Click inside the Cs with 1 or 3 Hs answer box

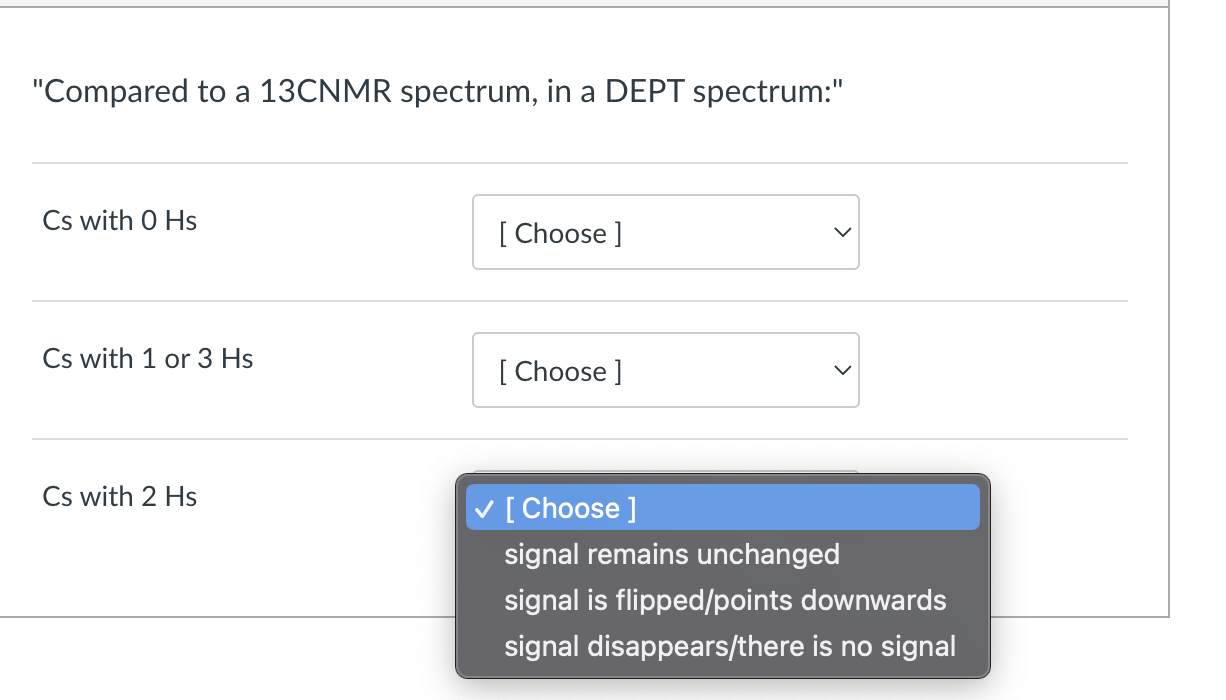665,370
